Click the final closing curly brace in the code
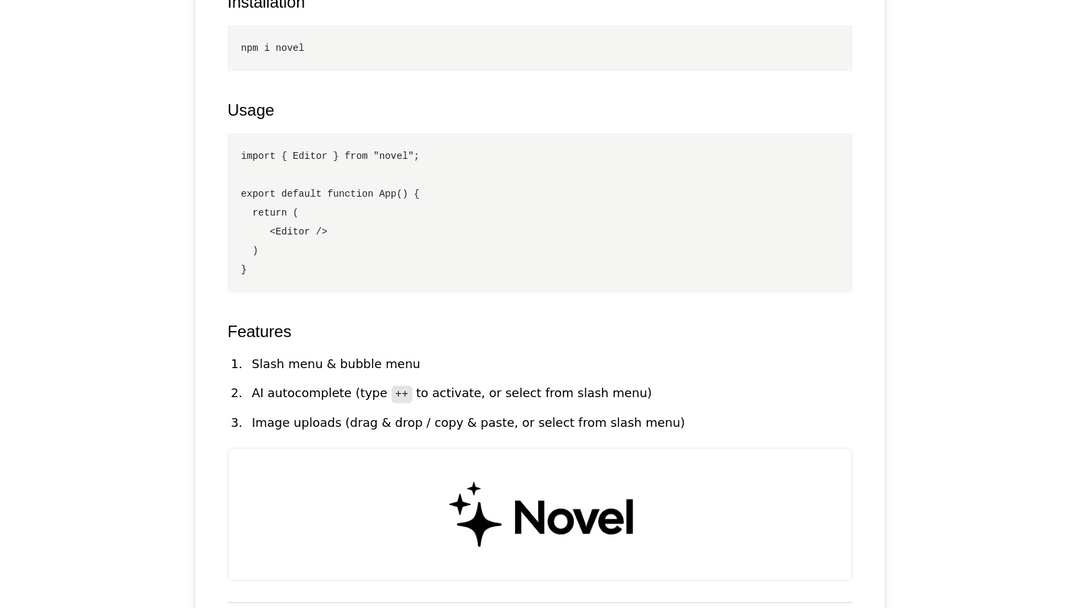This screenshot has width=1080, height=608. click(x=244, y=270)
